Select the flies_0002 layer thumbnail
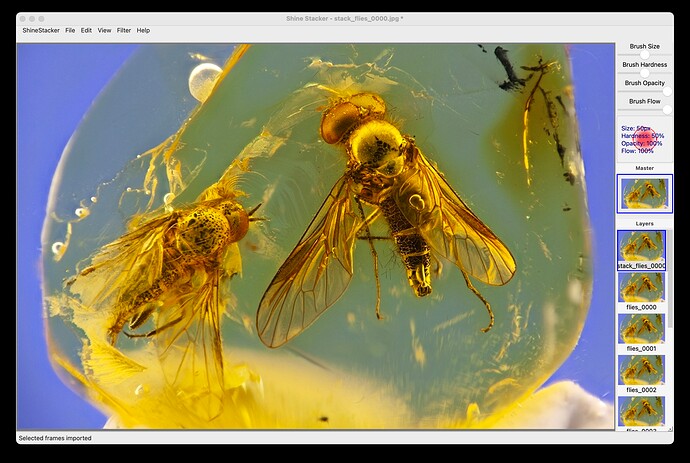The width and height of the screenshot is (690, 463). (641, 370)
